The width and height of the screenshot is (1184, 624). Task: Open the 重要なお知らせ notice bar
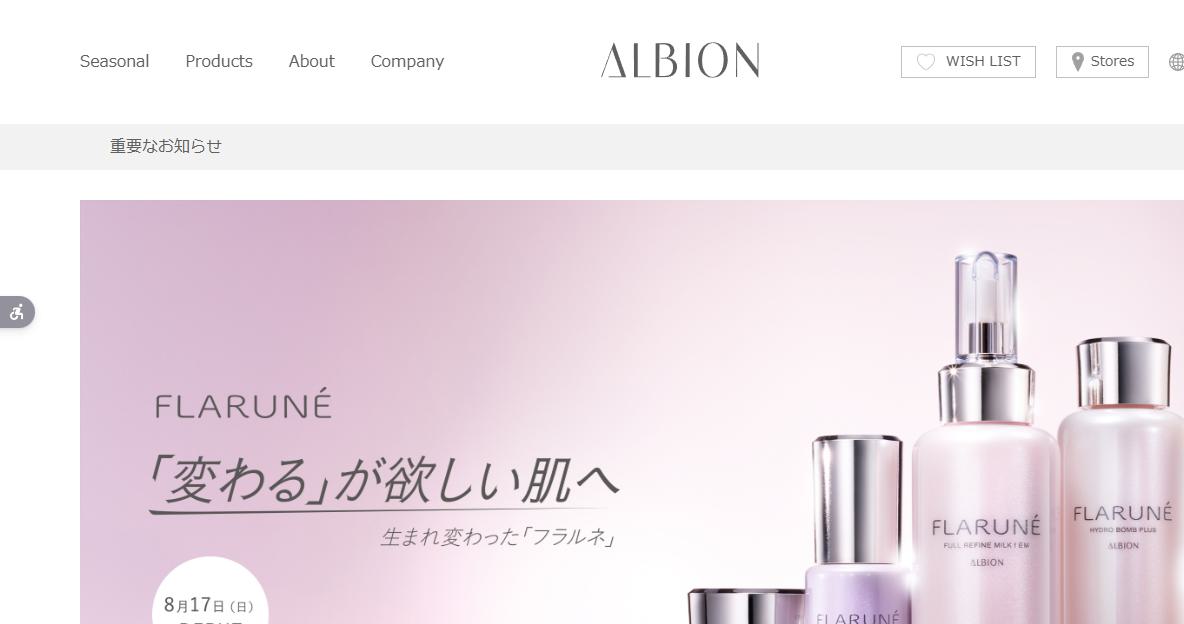tap(166, 147)
